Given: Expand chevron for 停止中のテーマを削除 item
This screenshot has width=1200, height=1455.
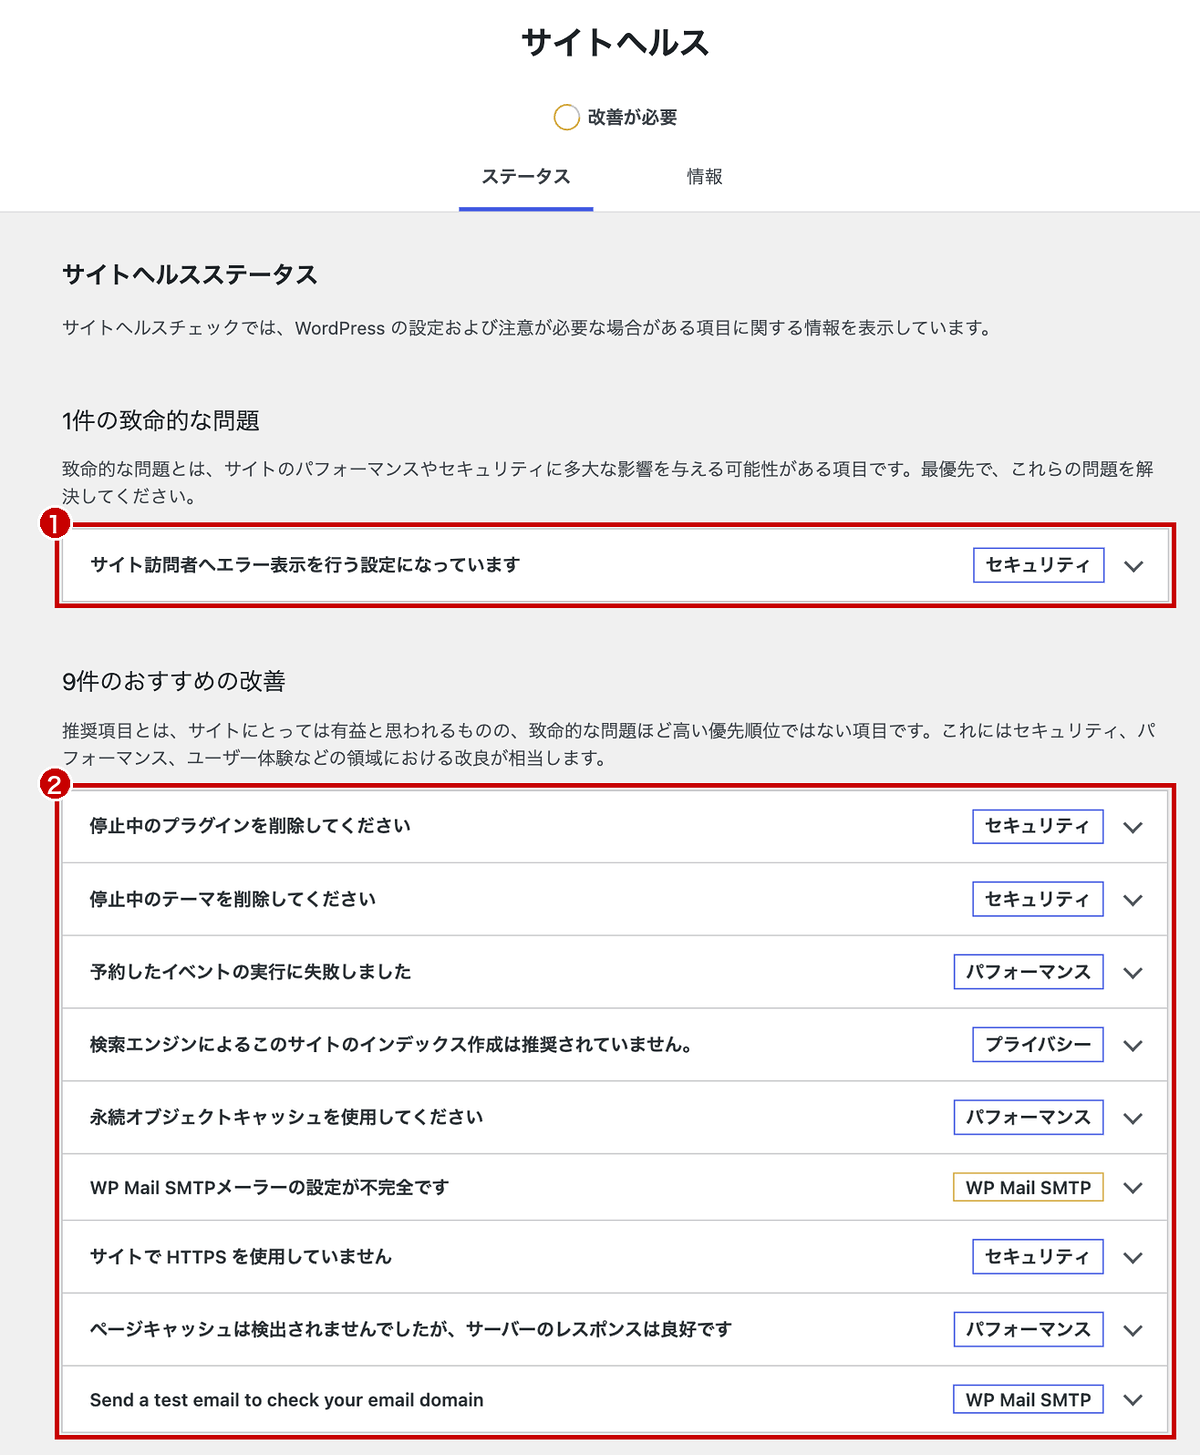Looking at the screenshot, I should pyautogui.click(x=1133, y=900).
